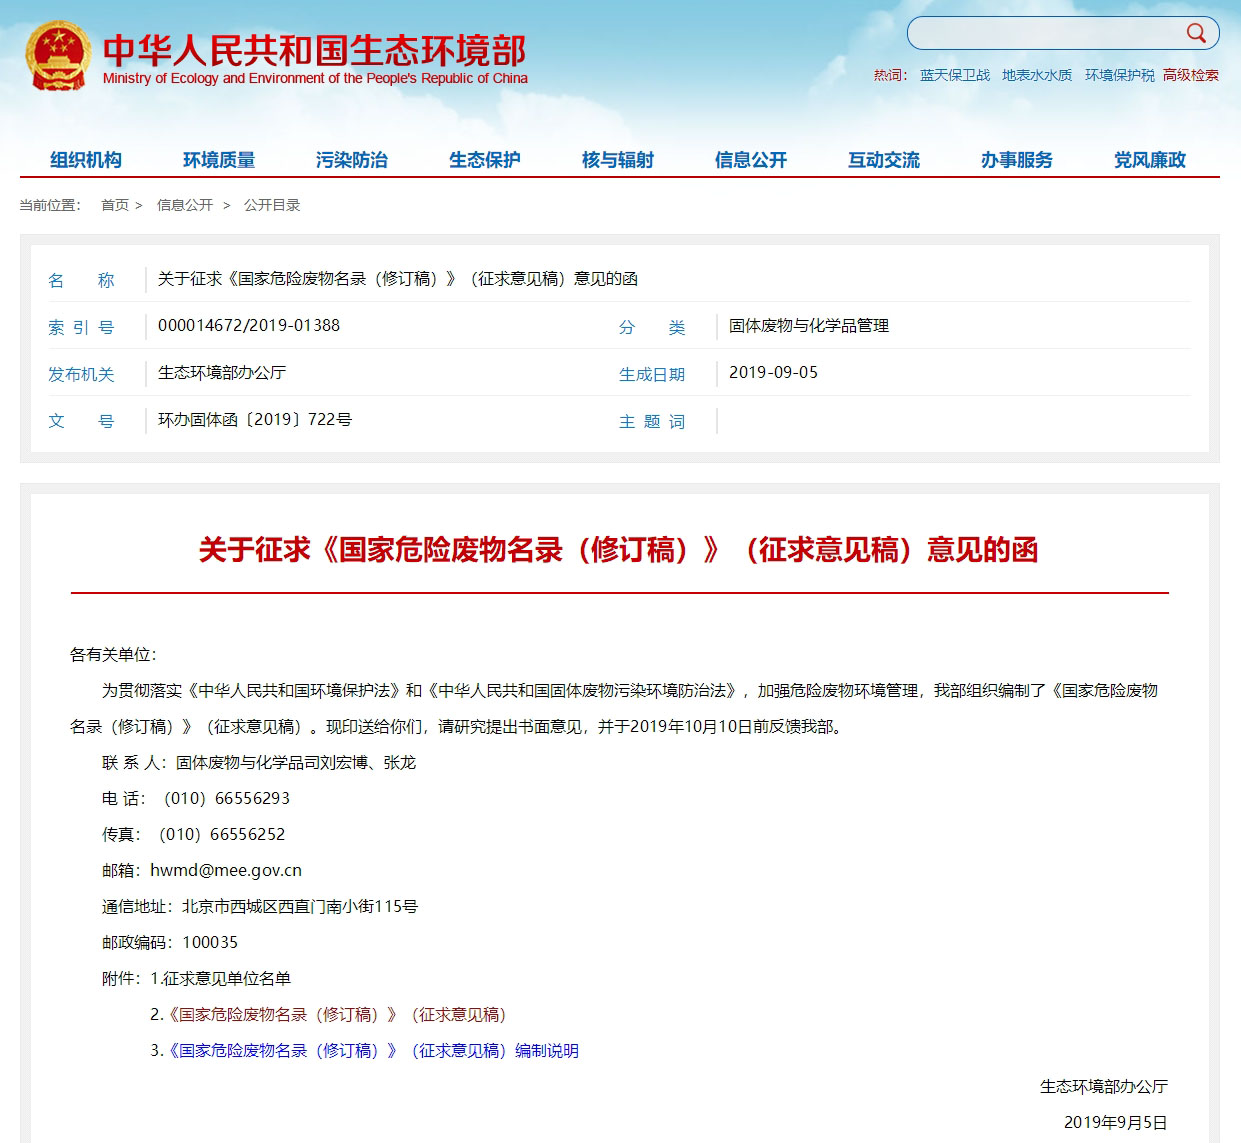Open attachment 2 《国家危险废物名录（修订稿）》（征求意见稿）

(x=338, y=1015)
